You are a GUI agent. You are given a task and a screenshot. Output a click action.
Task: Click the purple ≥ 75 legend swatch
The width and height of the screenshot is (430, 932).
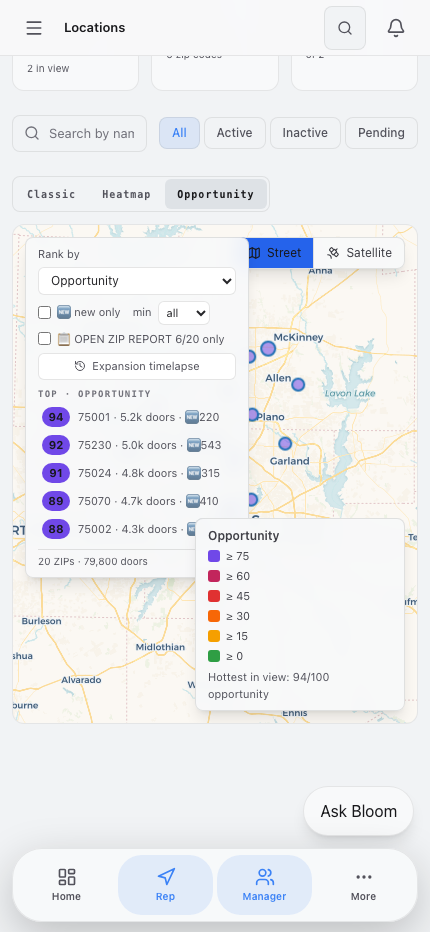214,556
